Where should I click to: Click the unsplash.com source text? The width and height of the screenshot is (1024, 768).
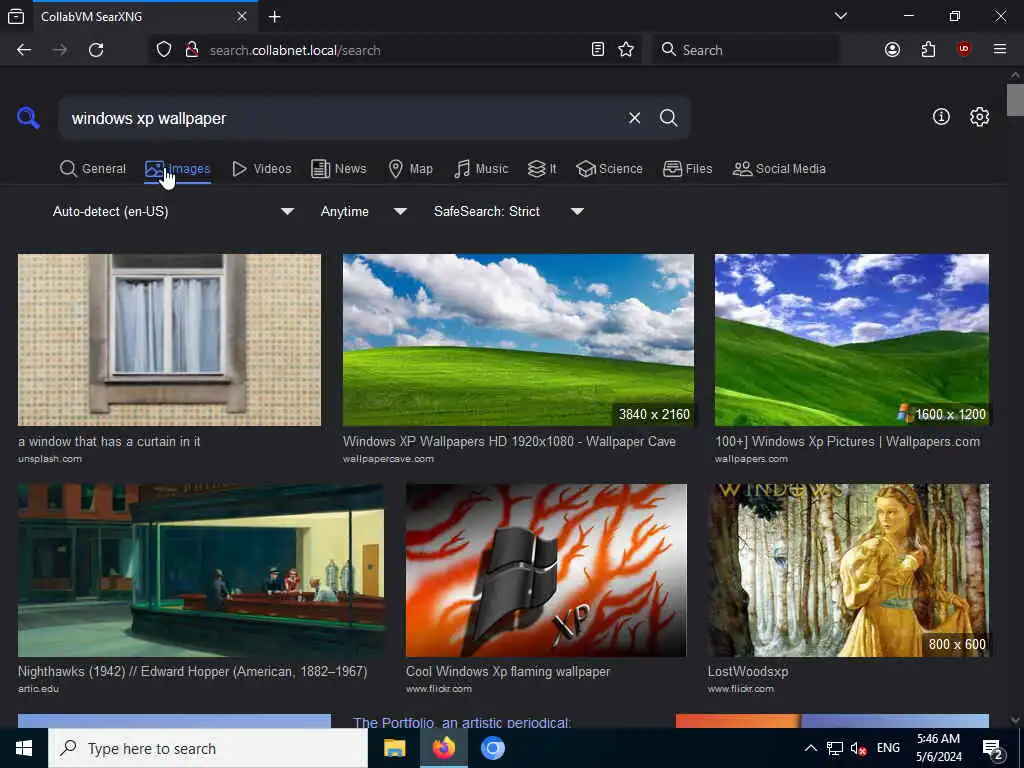[x=50, y=459]
